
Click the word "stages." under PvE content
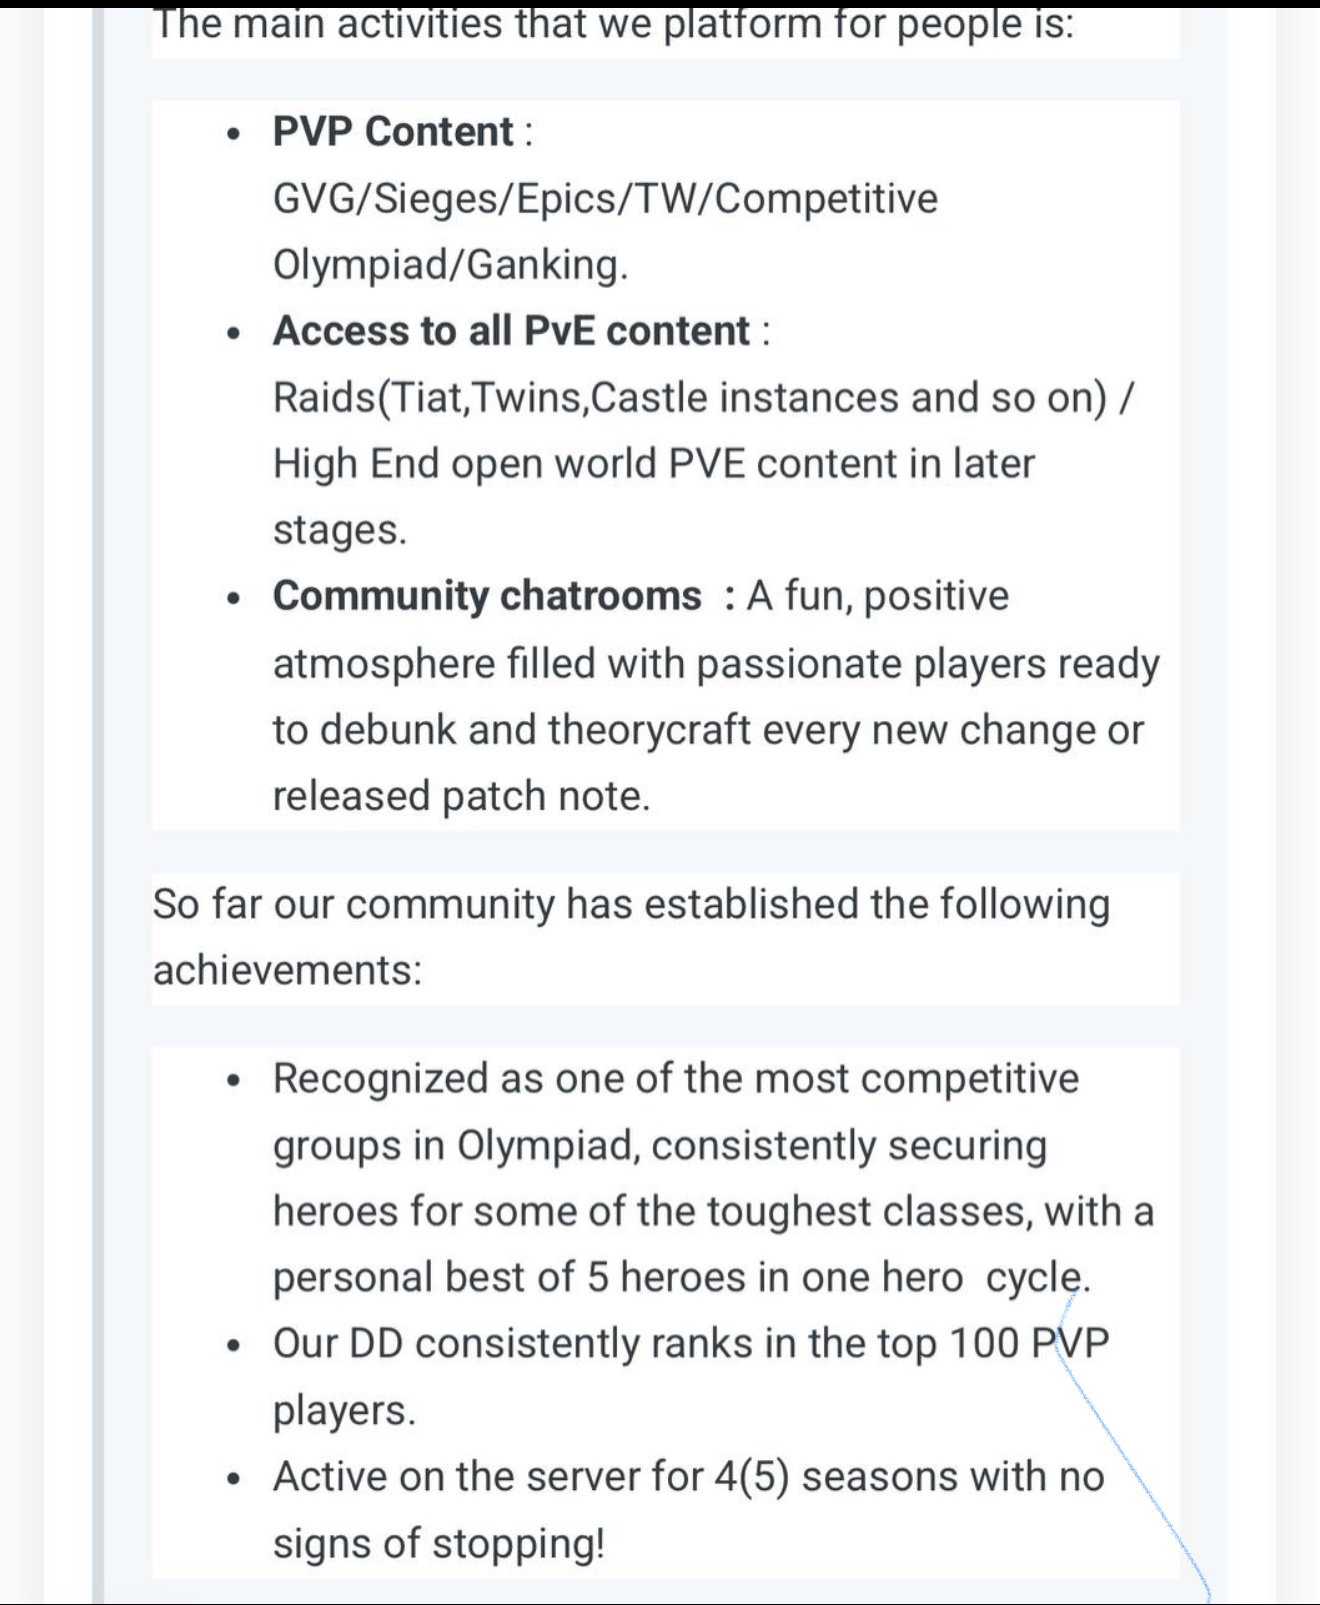[340, 530]
